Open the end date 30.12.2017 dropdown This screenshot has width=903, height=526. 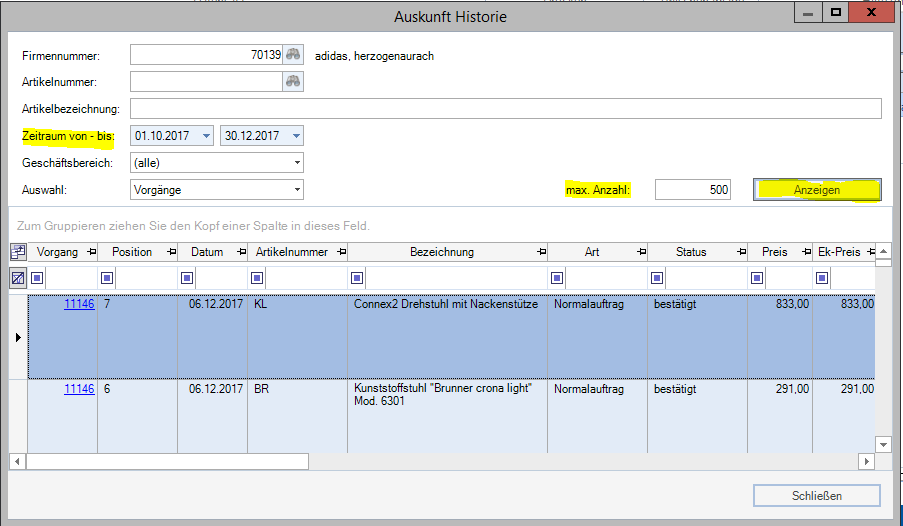pyautogui.click(x=296, y=136)
